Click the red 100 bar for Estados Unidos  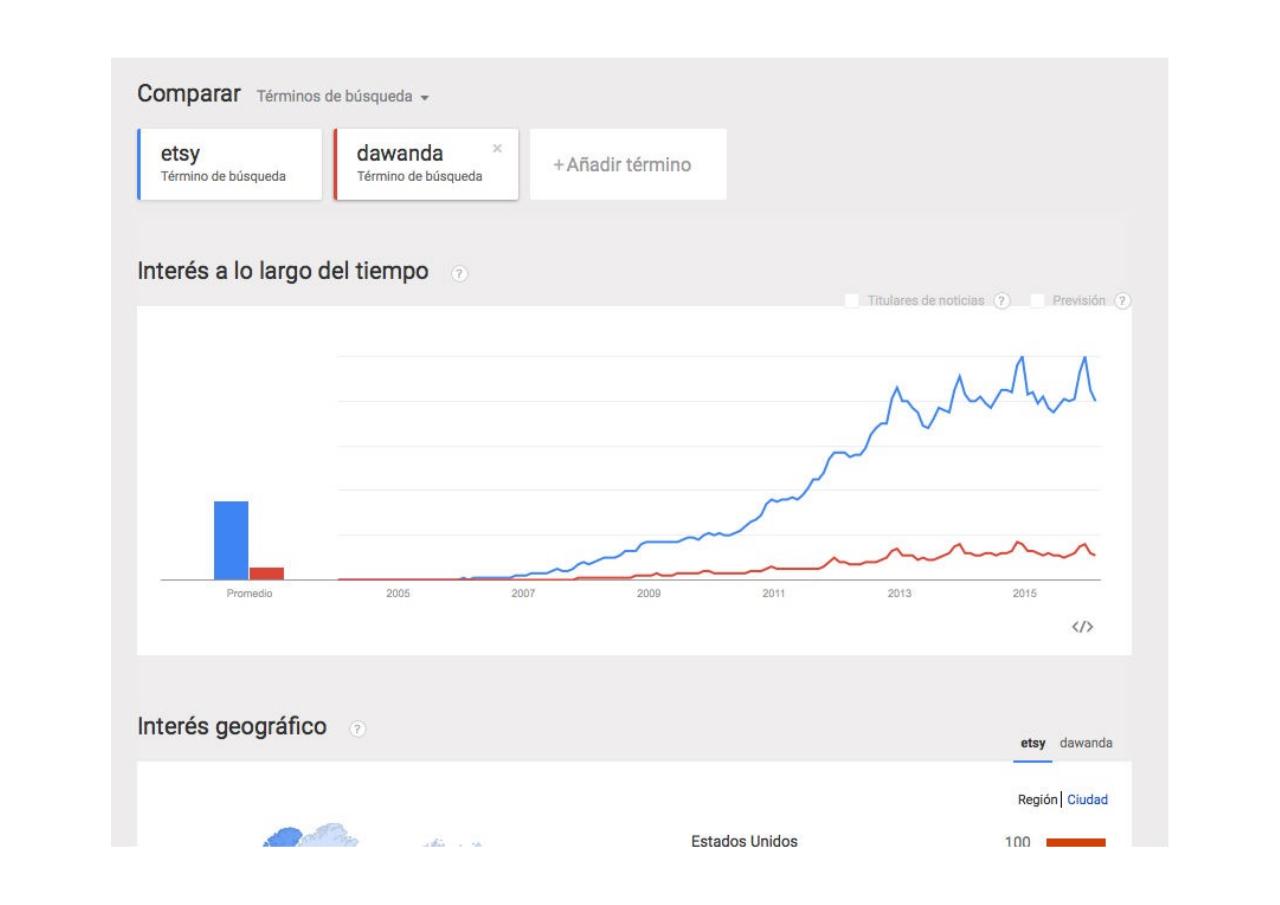pos(1075,843)
